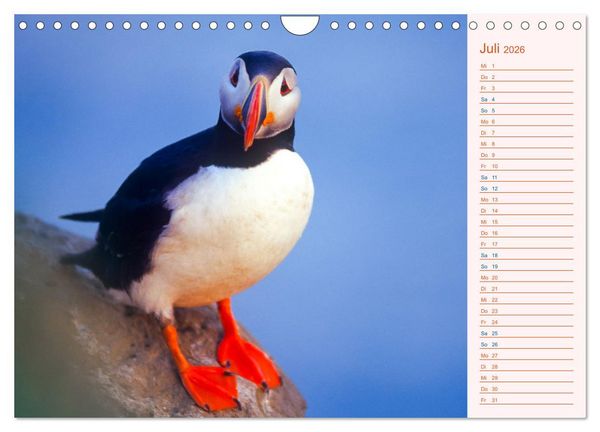
Task: Select the date row "Sa 18"
Action: [527, 255]
